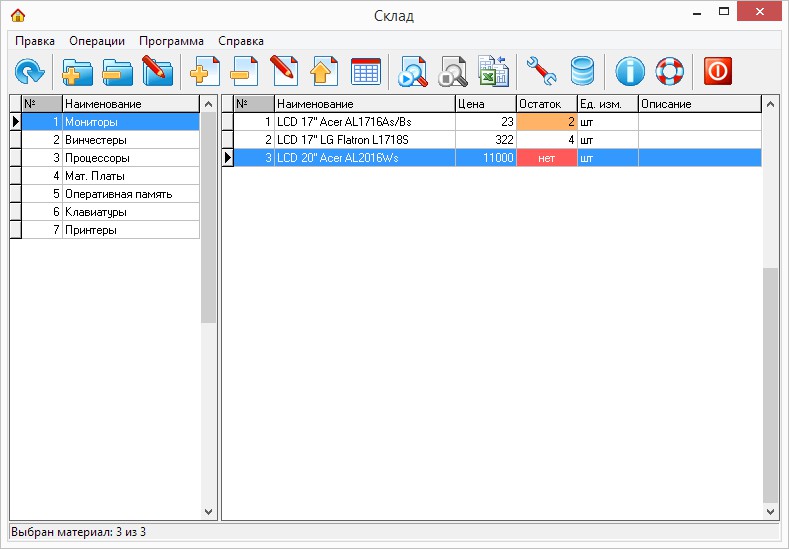789x549 pixels.
Task: Click the red stock cell 'нет'
Action: click(546, 158)
